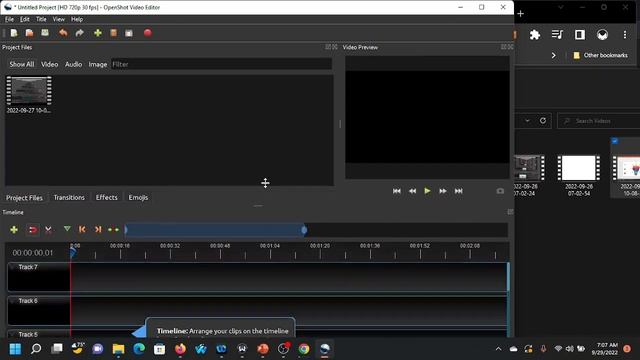Add a track using timeline green plus
This screenshot has width=640, height=360.
click(14, 230)
